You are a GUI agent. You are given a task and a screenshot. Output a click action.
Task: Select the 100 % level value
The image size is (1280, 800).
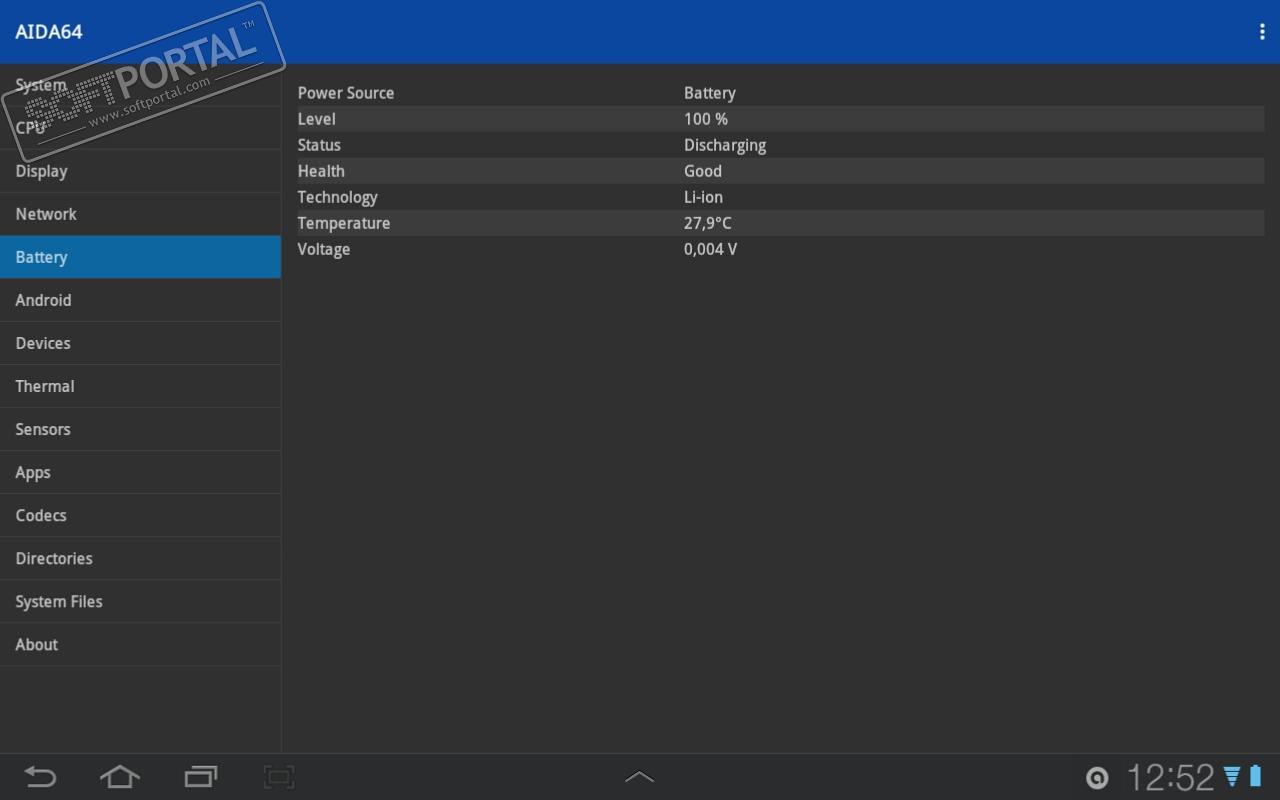click(x=706, y=119)
